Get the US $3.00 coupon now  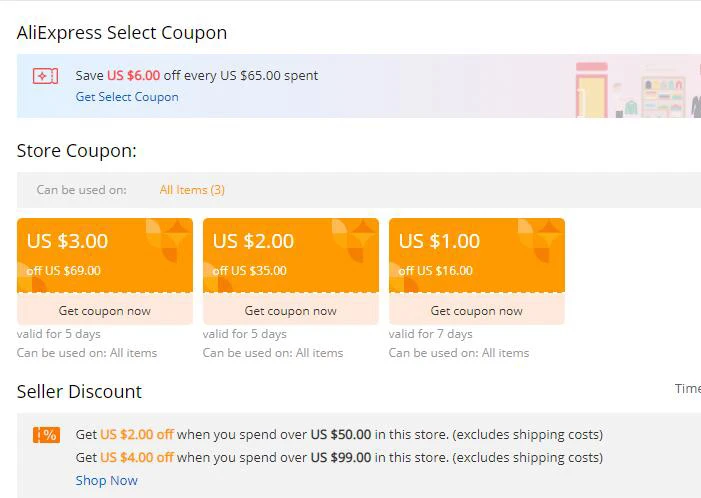[105, 311]
